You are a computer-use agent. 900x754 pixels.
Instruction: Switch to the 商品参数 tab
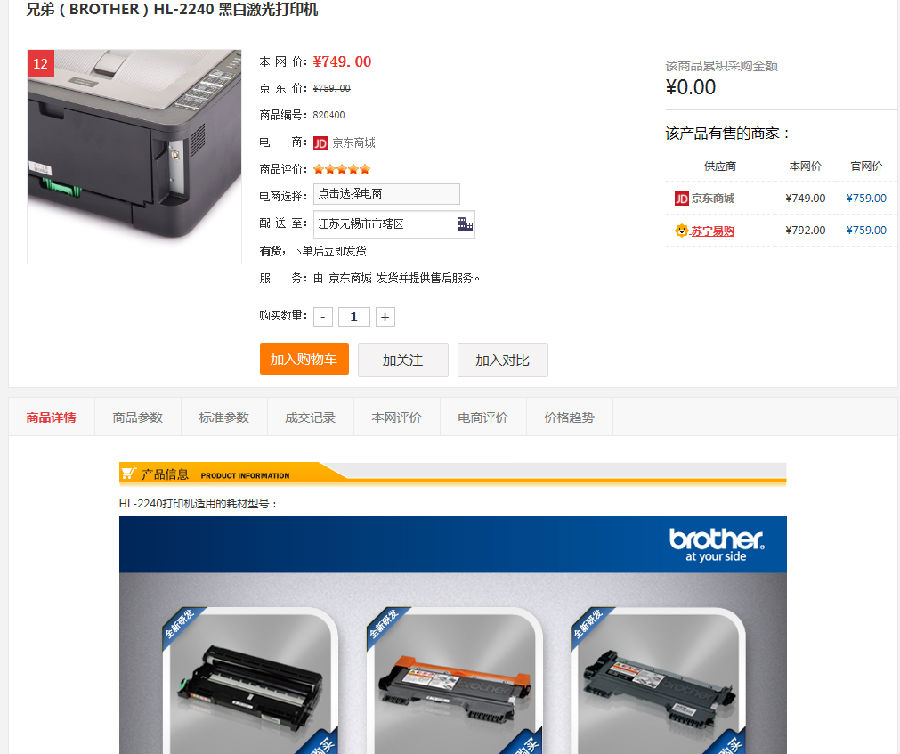(x=138, y=417)
